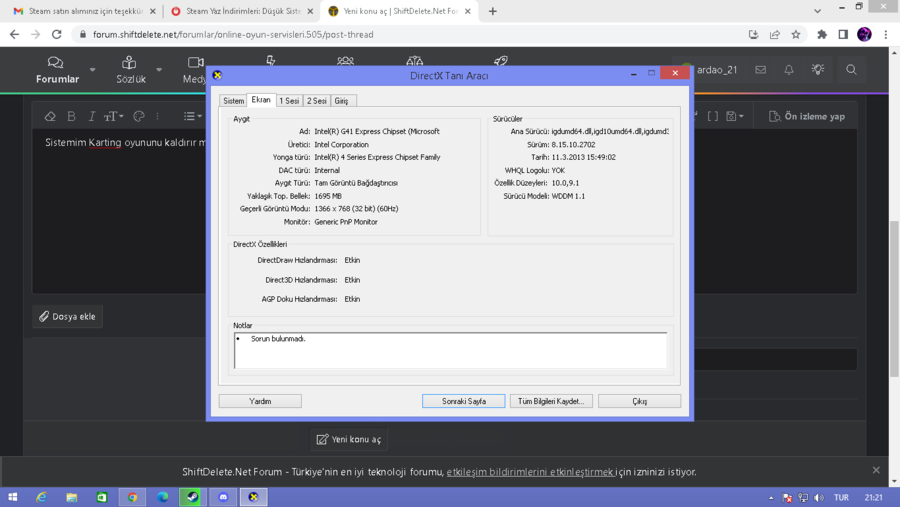
Task: Reload the current page
Action: coord(56,34)
